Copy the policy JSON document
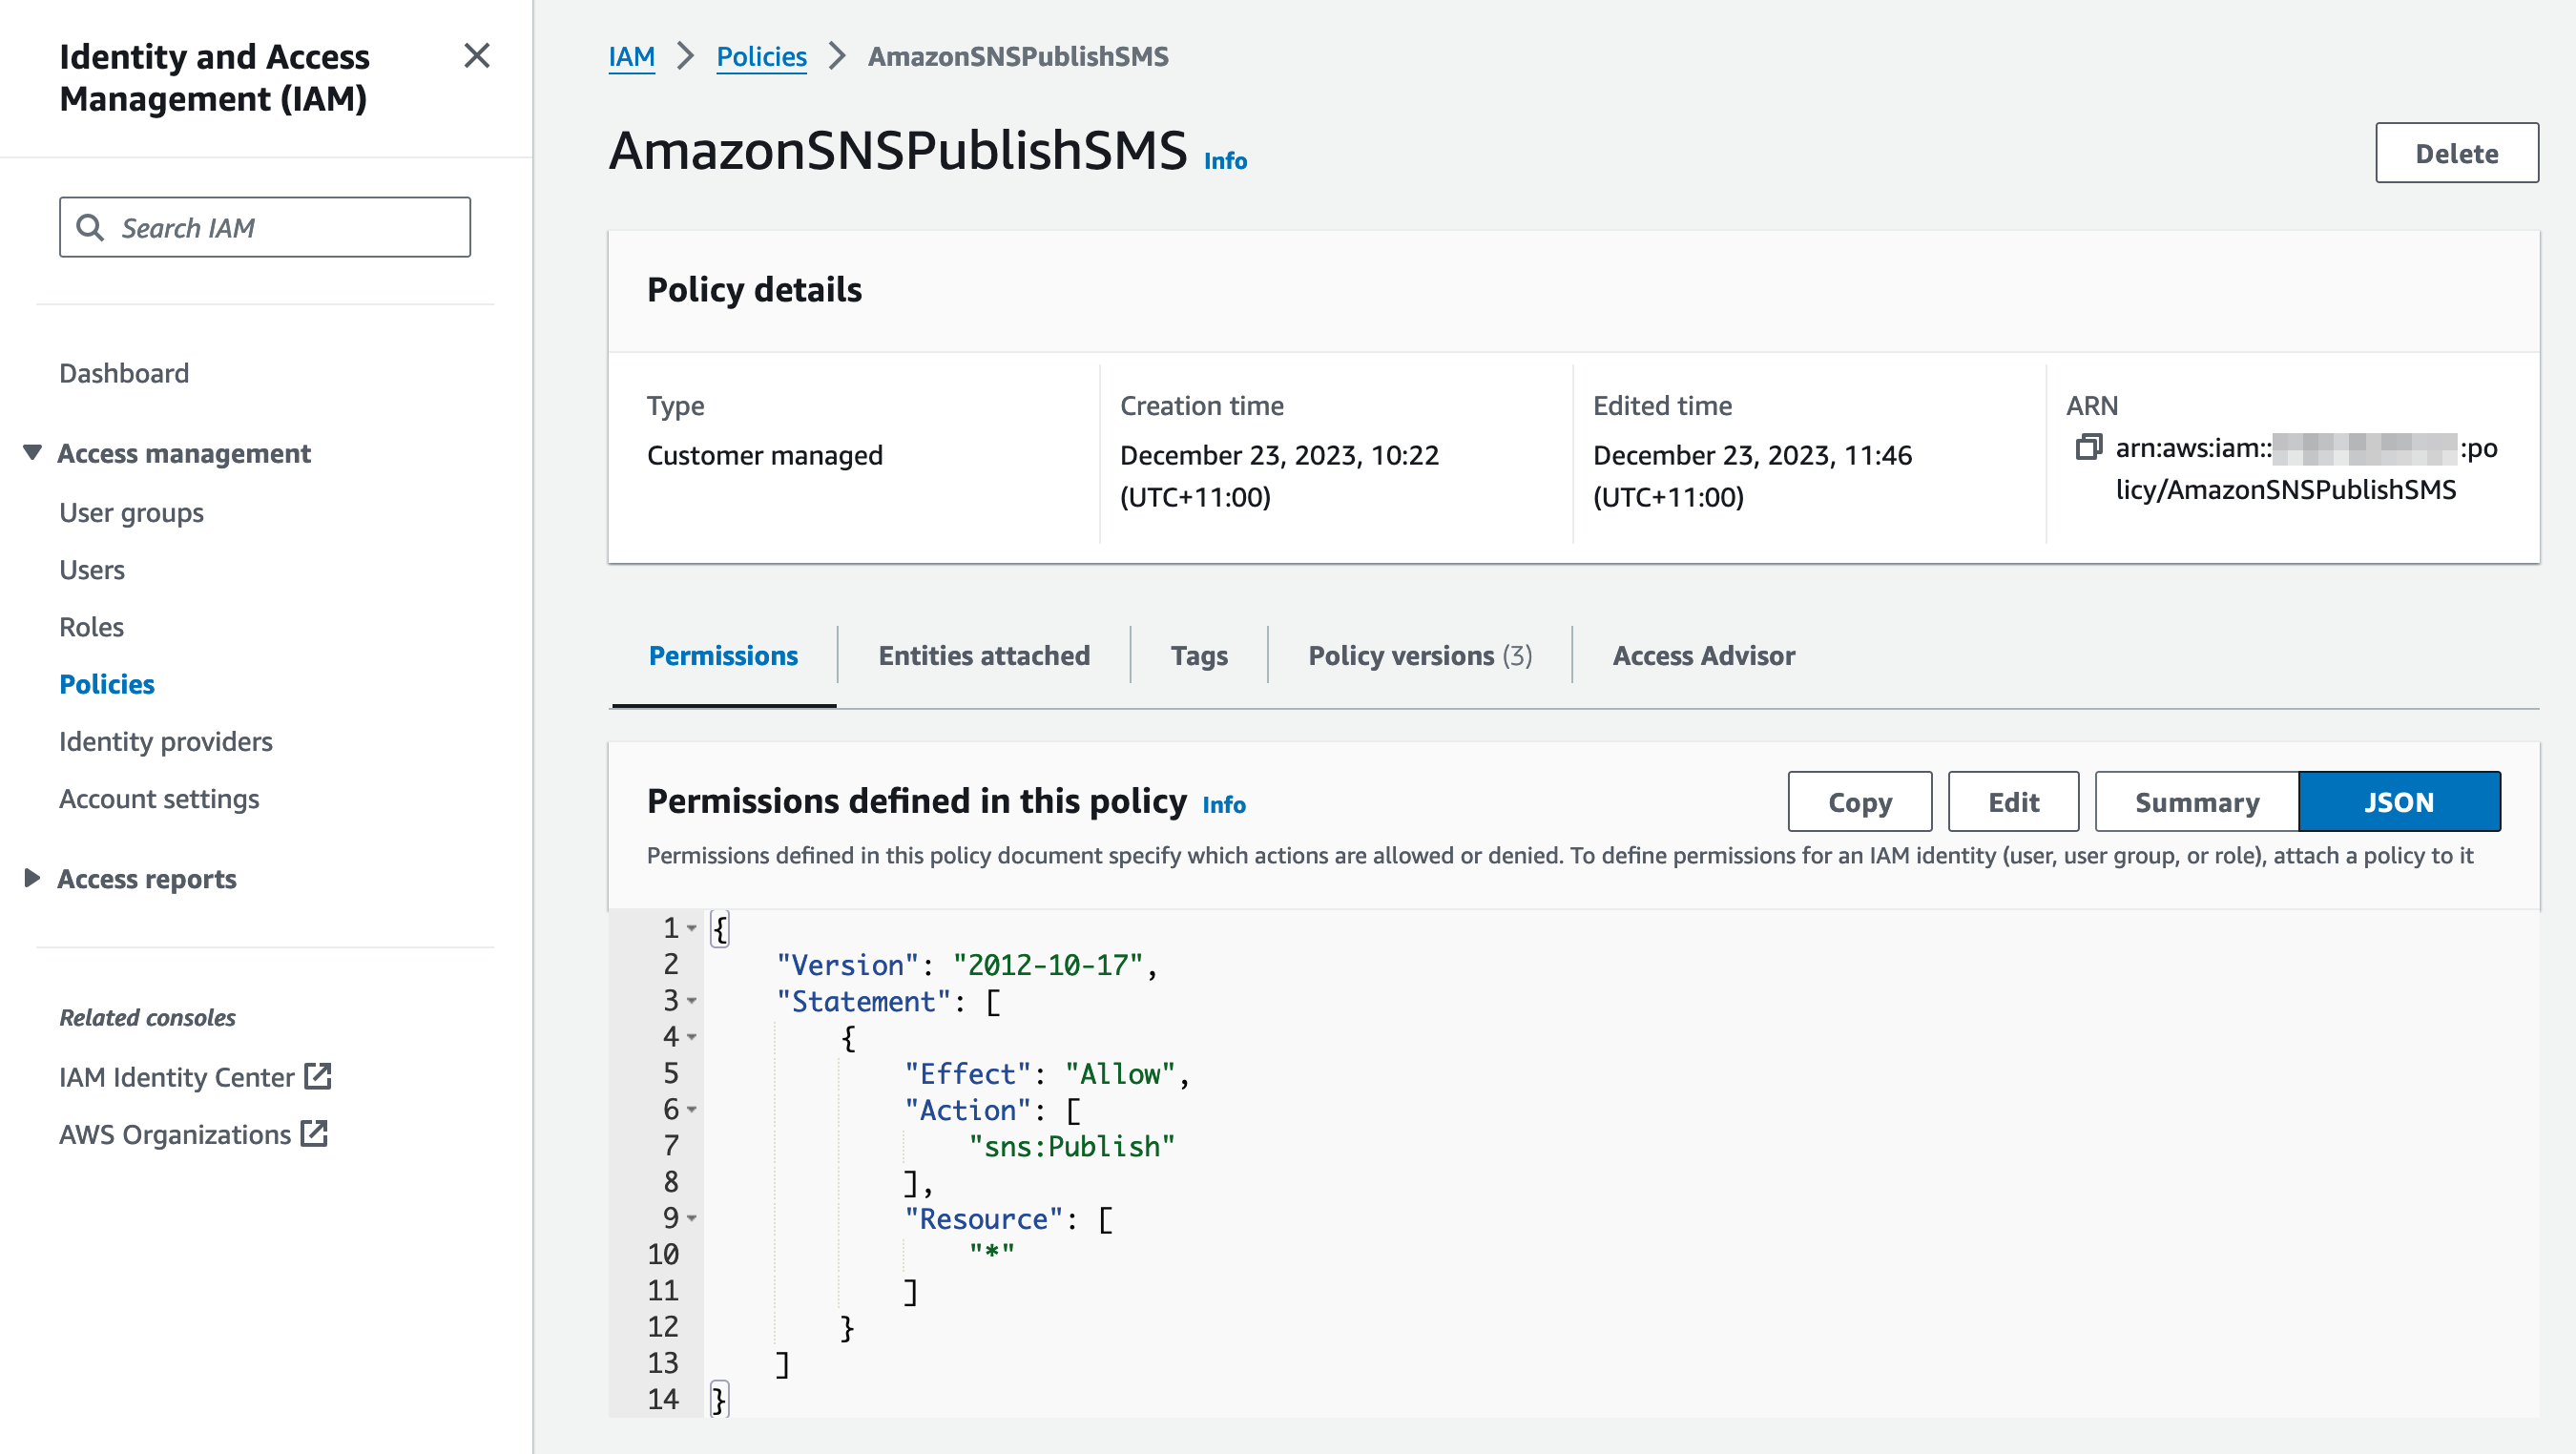 point(1859,801)
